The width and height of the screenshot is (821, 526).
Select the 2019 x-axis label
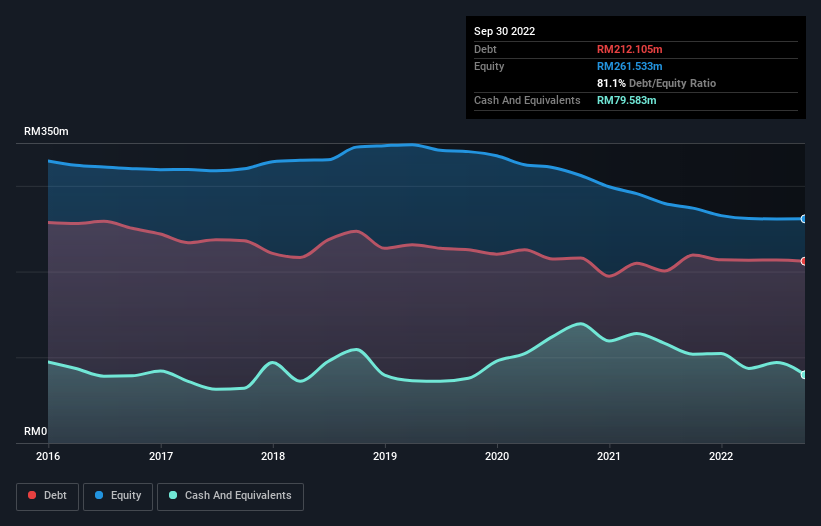click(x=385, y=456)
